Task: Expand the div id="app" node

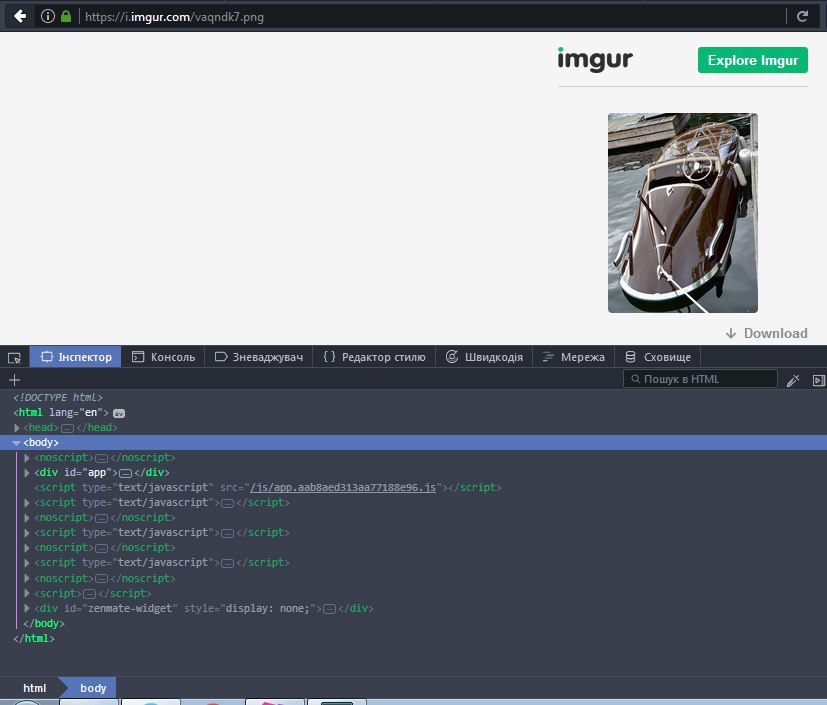Action: 27,473
